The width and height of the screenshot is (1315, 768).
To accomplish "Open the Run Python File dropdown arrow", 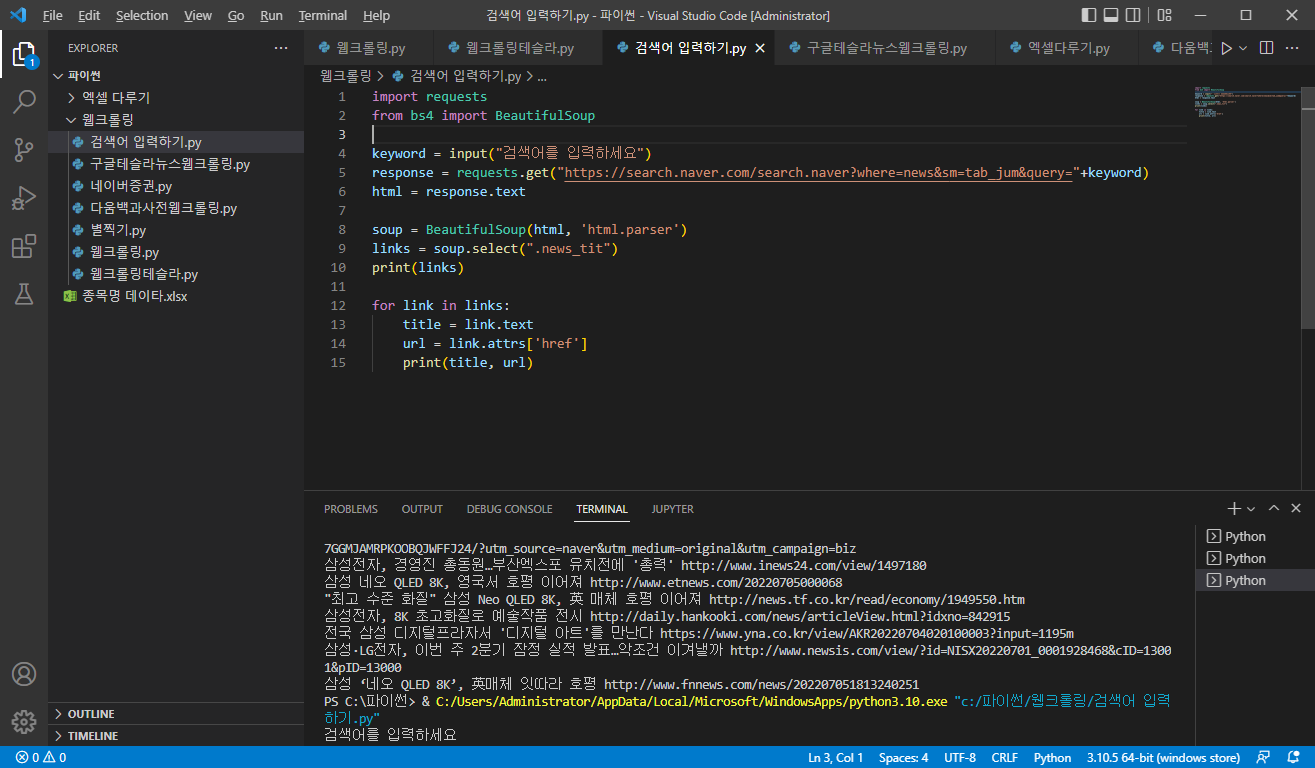I will click(x=1243, y=48).
